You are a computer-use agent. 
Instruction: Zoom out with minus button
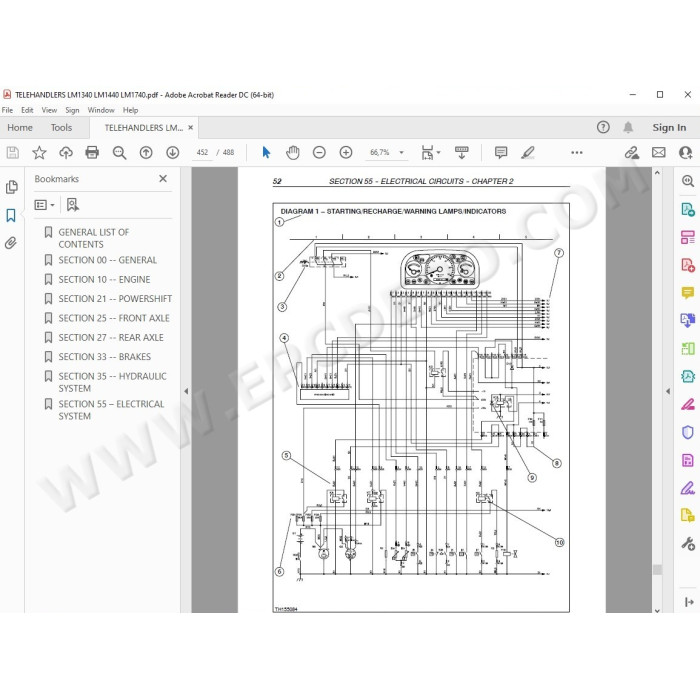pyautogui.click(x=319, y=153)
